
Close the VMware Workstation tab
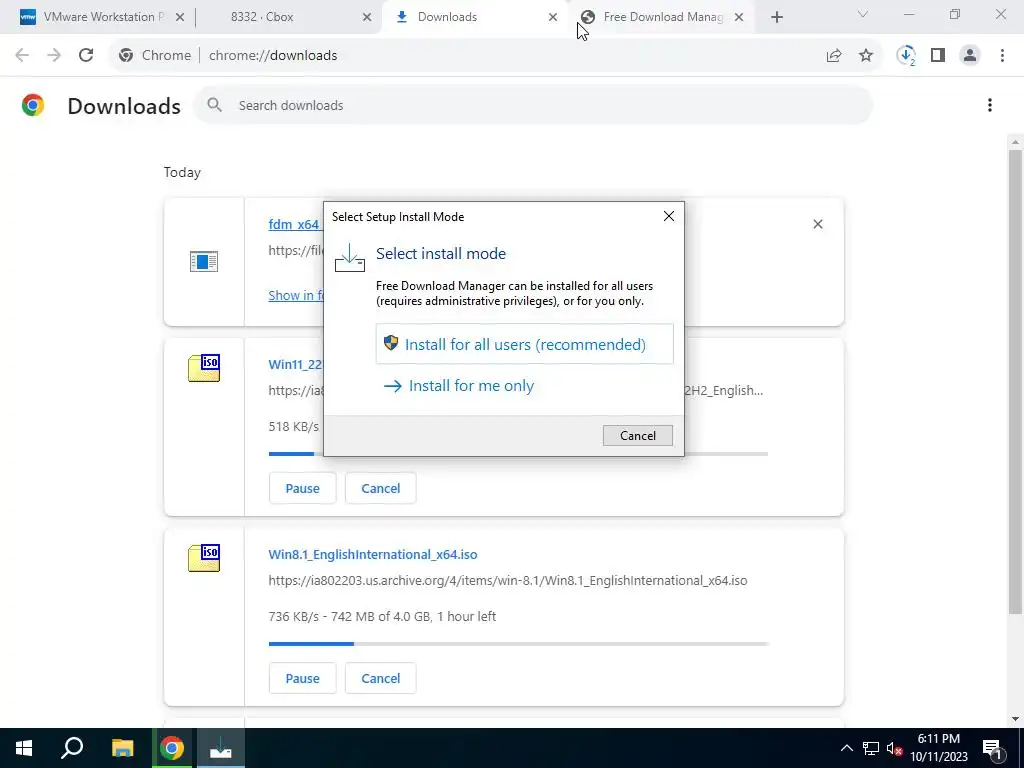tap(180, 17)
